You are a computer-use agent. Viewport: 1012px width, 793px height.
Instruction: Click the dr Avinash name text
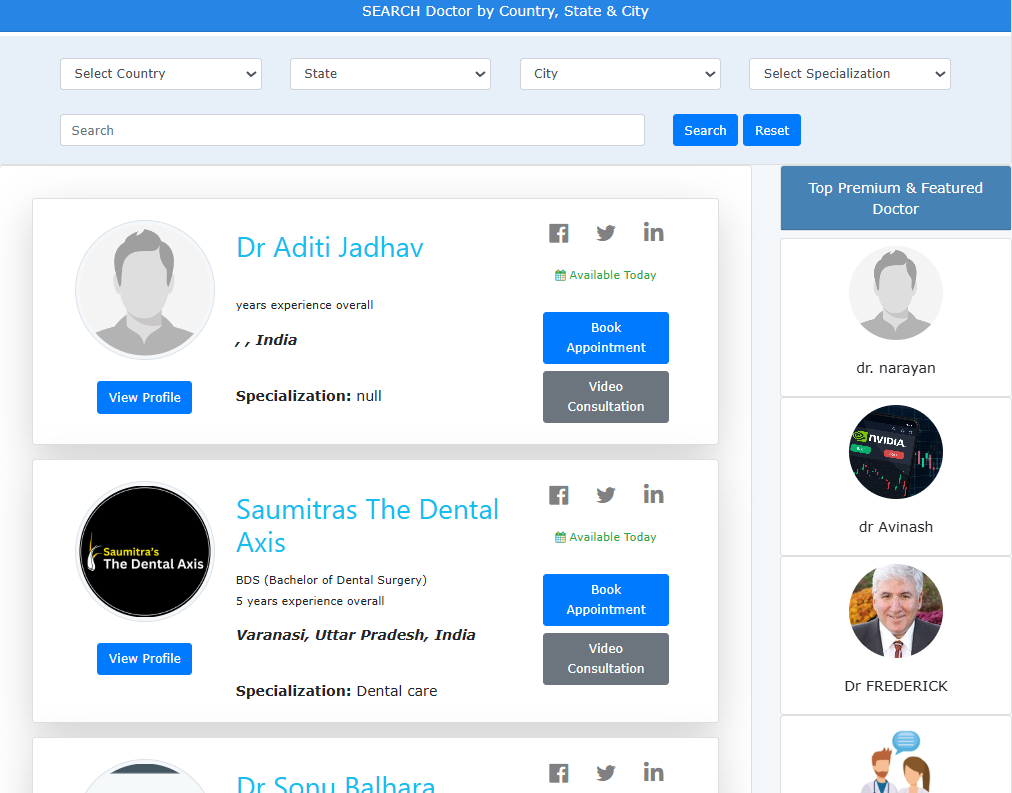click(x=896, y=527)
